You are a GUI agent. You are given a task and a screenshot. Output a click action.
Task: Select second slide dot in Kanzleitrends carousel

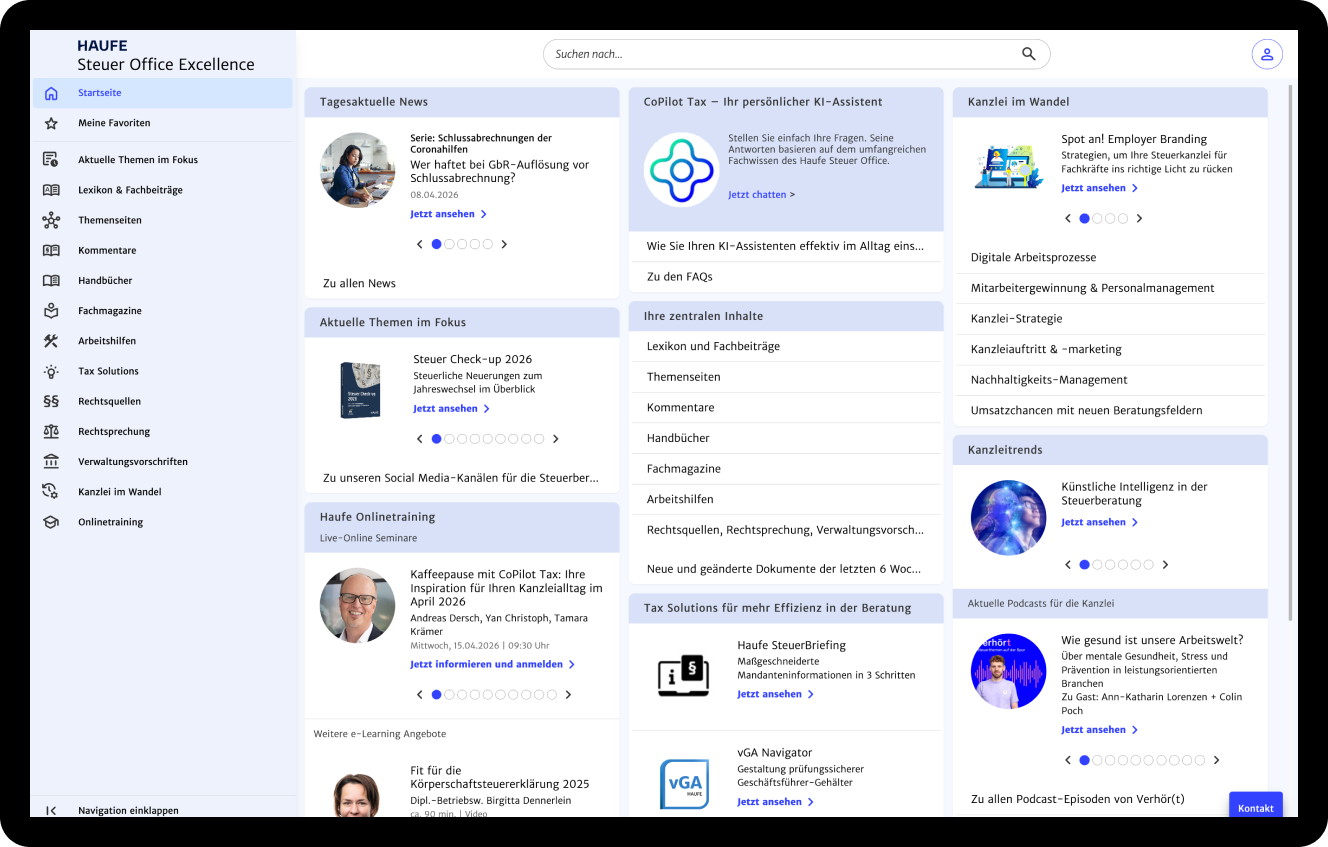point(1097,565)
